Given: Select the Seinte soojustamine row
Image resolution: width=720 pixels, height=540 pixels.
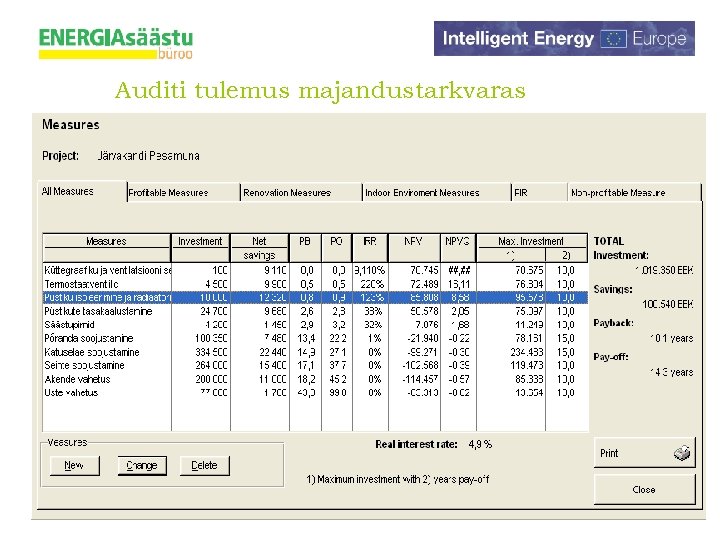Looking at the screenshot, I should pyautogui.click(x=315, y=366).
